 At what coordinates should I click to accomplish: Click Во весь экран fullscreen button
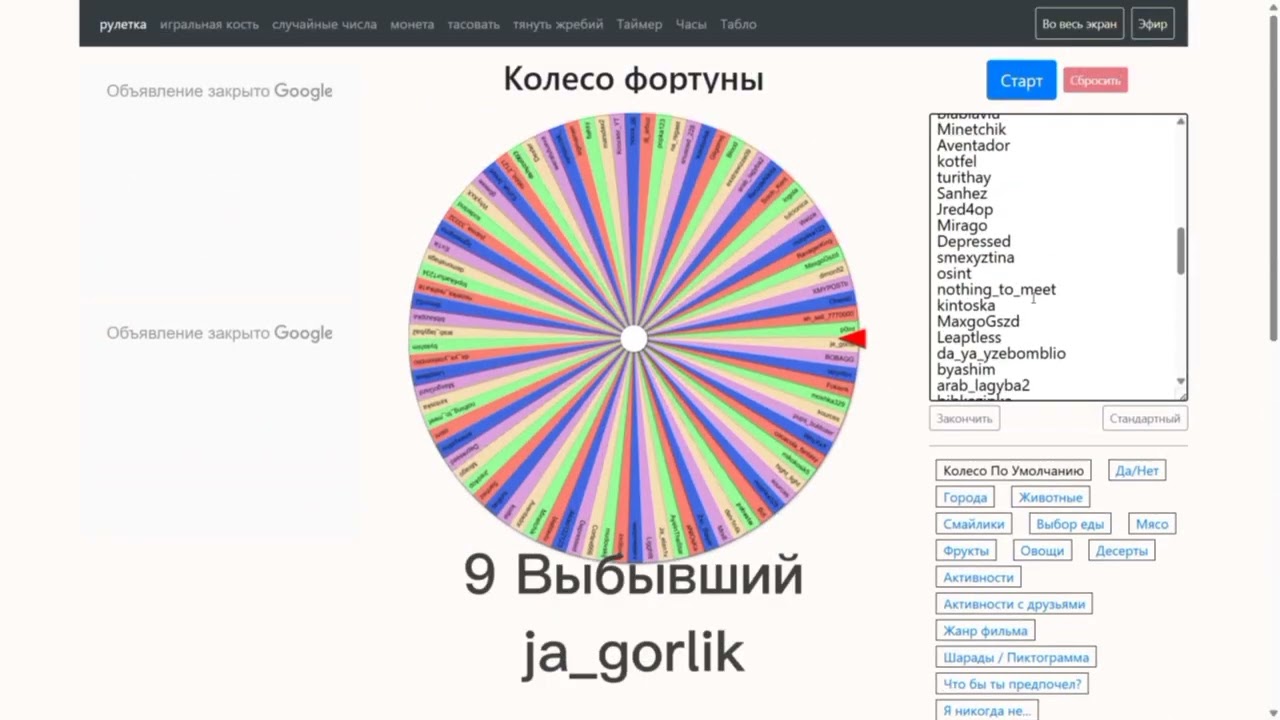point(1079,24)
